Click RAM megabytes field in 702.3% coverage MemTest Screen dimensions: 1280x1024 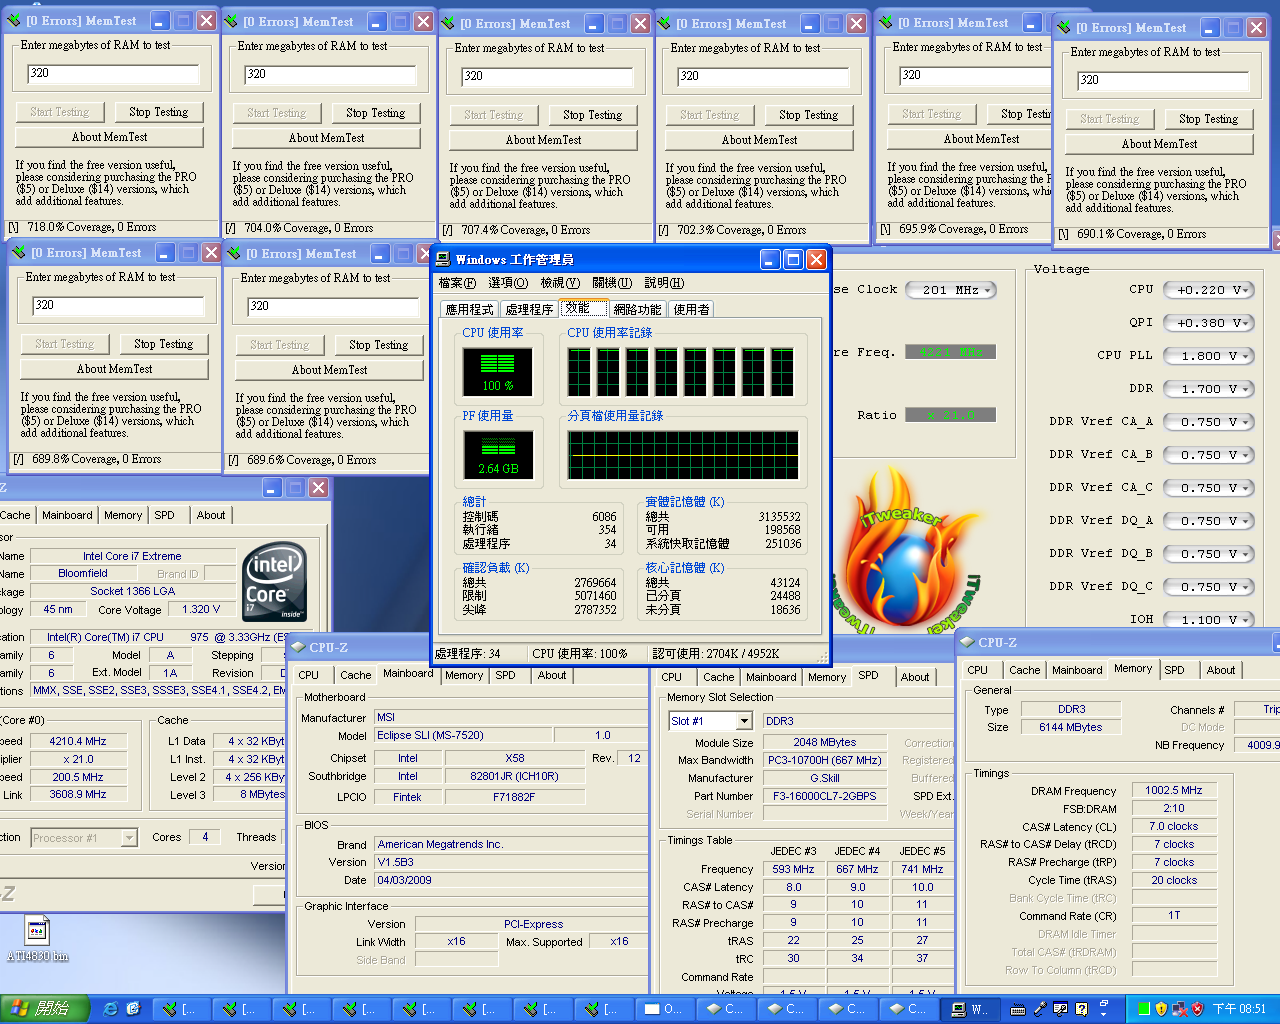coord(763,76)
